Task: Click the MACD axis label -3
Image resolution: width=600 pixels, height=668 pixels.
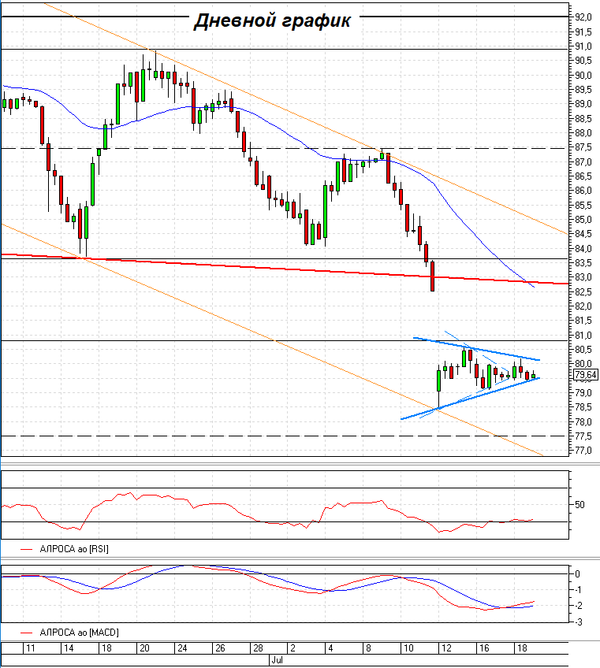Action: (x=577, y=622)
